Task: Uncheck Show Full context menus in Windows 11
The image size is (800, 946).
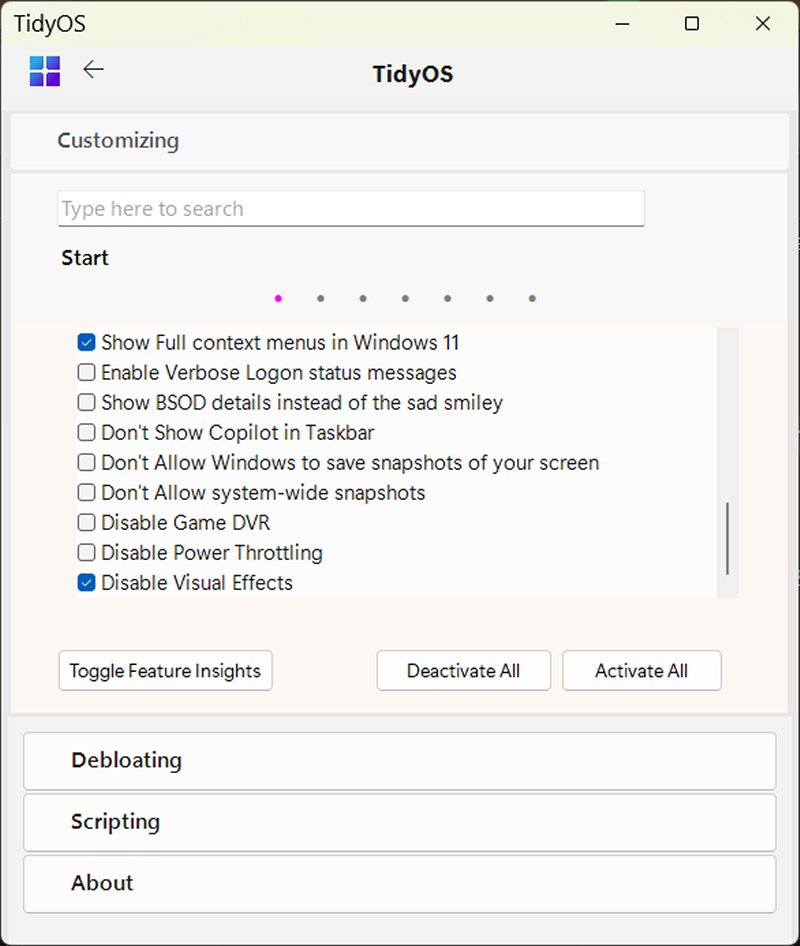Action: [x=87, y=343]
